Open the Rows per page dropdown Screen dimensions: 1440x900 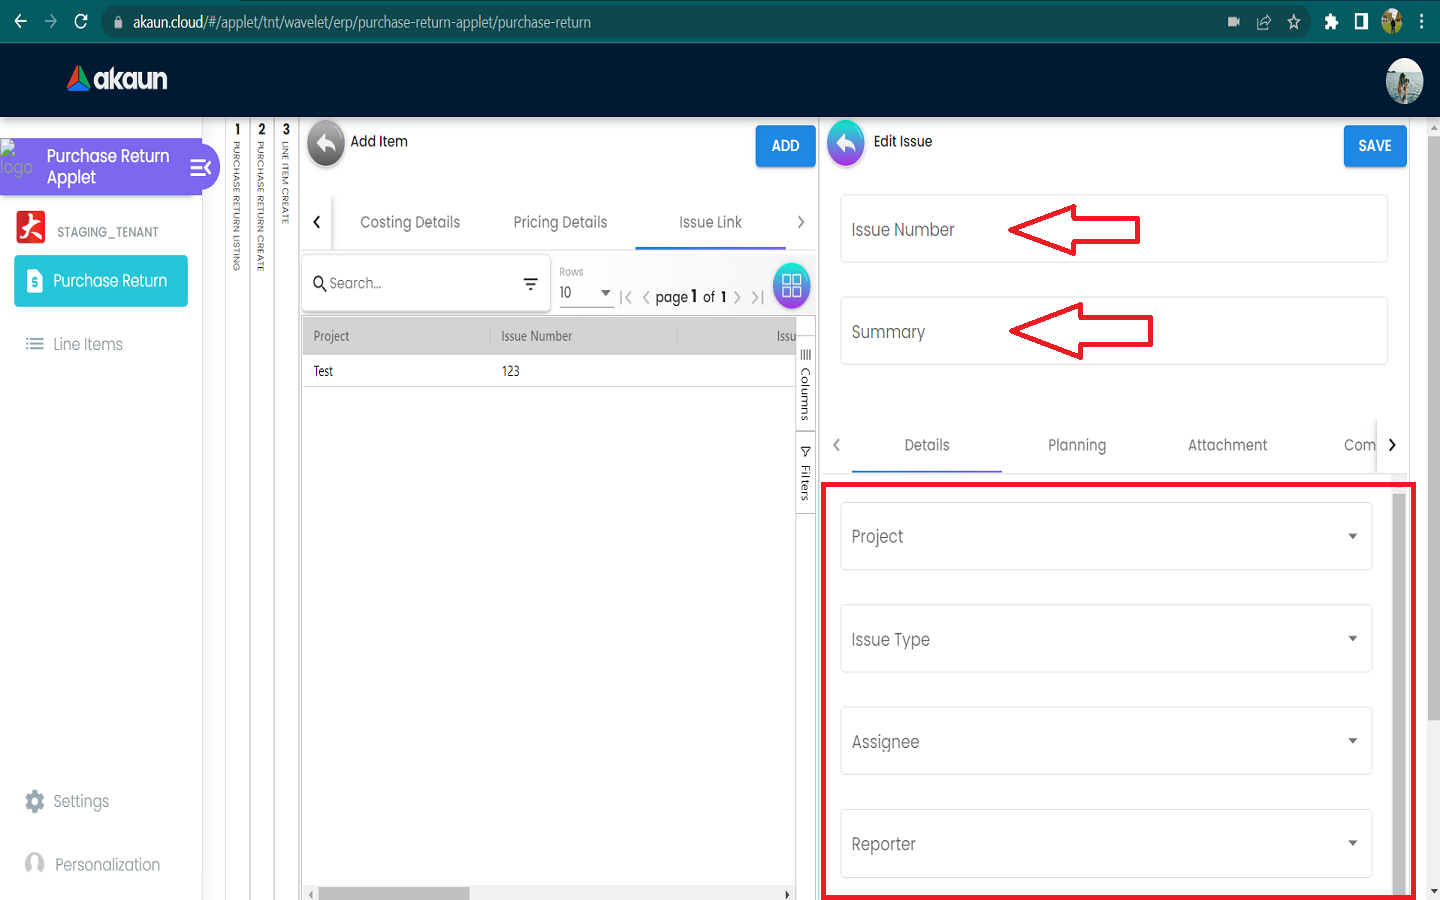(586, 293)
